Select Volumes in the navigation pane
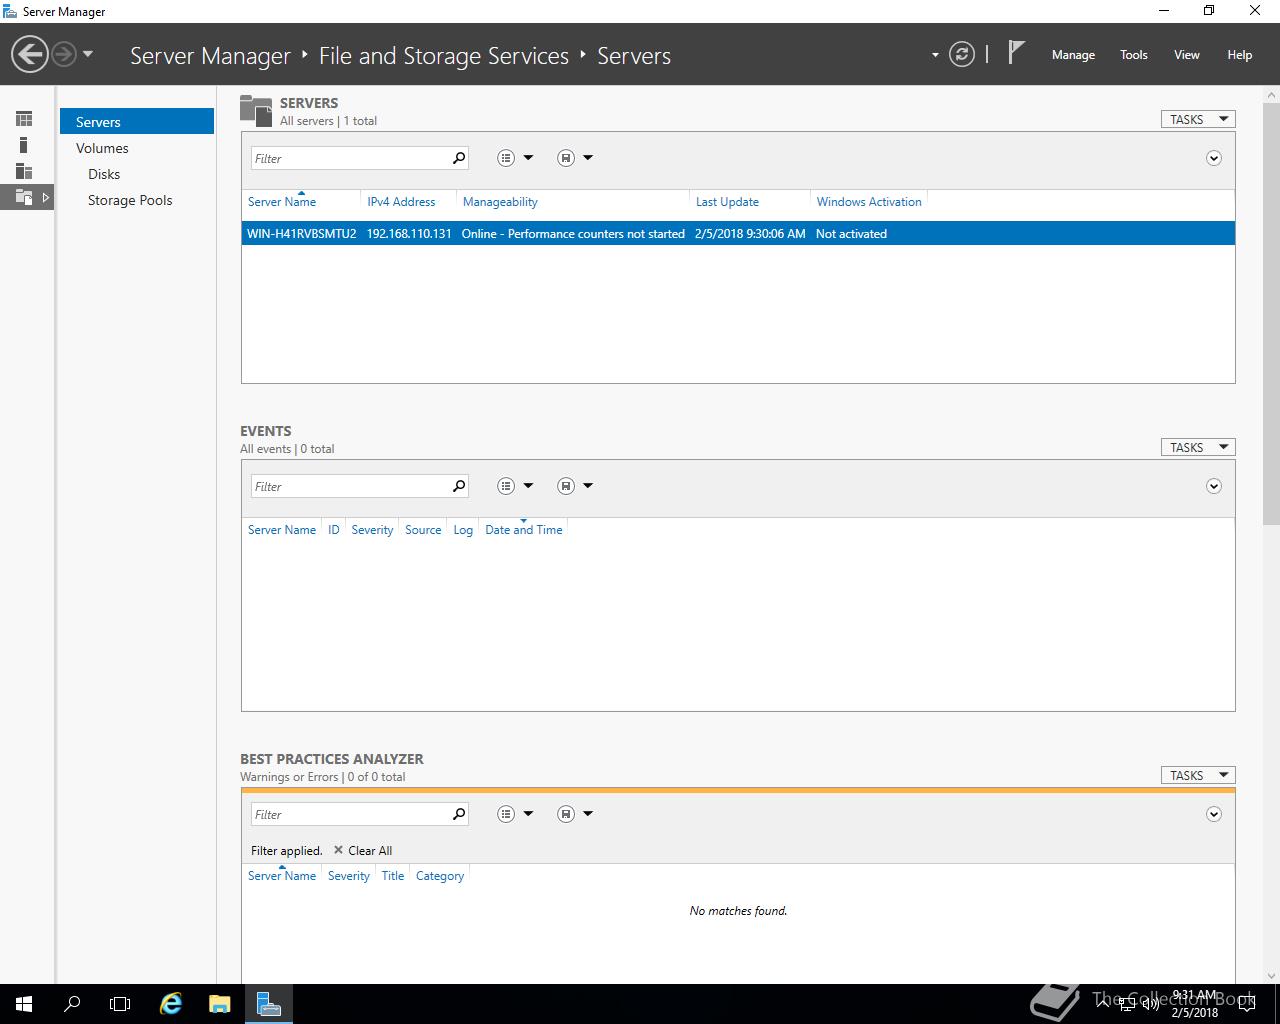 tap(102, 148)
